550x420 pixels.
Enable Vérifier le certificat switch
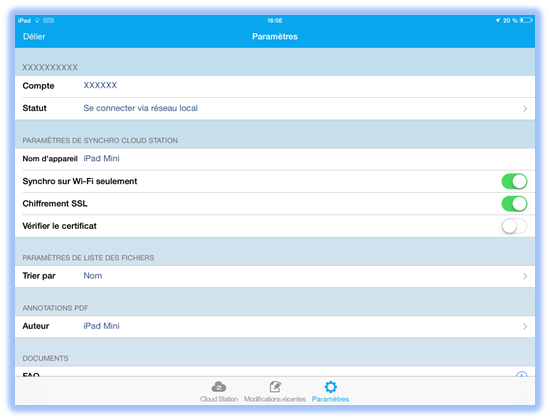coord(514,226)
